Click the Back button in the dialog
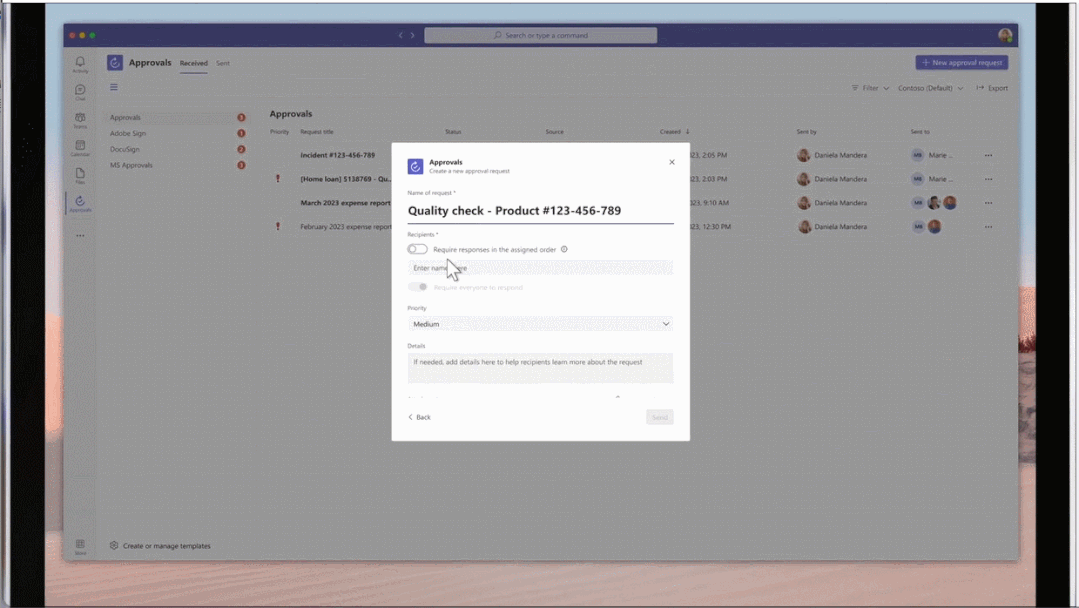The width and height of the screenshot is (1079, 608). click(x=419, y=417)
